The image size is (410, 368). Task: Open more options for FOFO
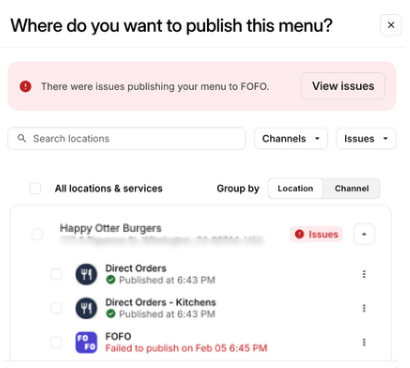pos(364,342)
